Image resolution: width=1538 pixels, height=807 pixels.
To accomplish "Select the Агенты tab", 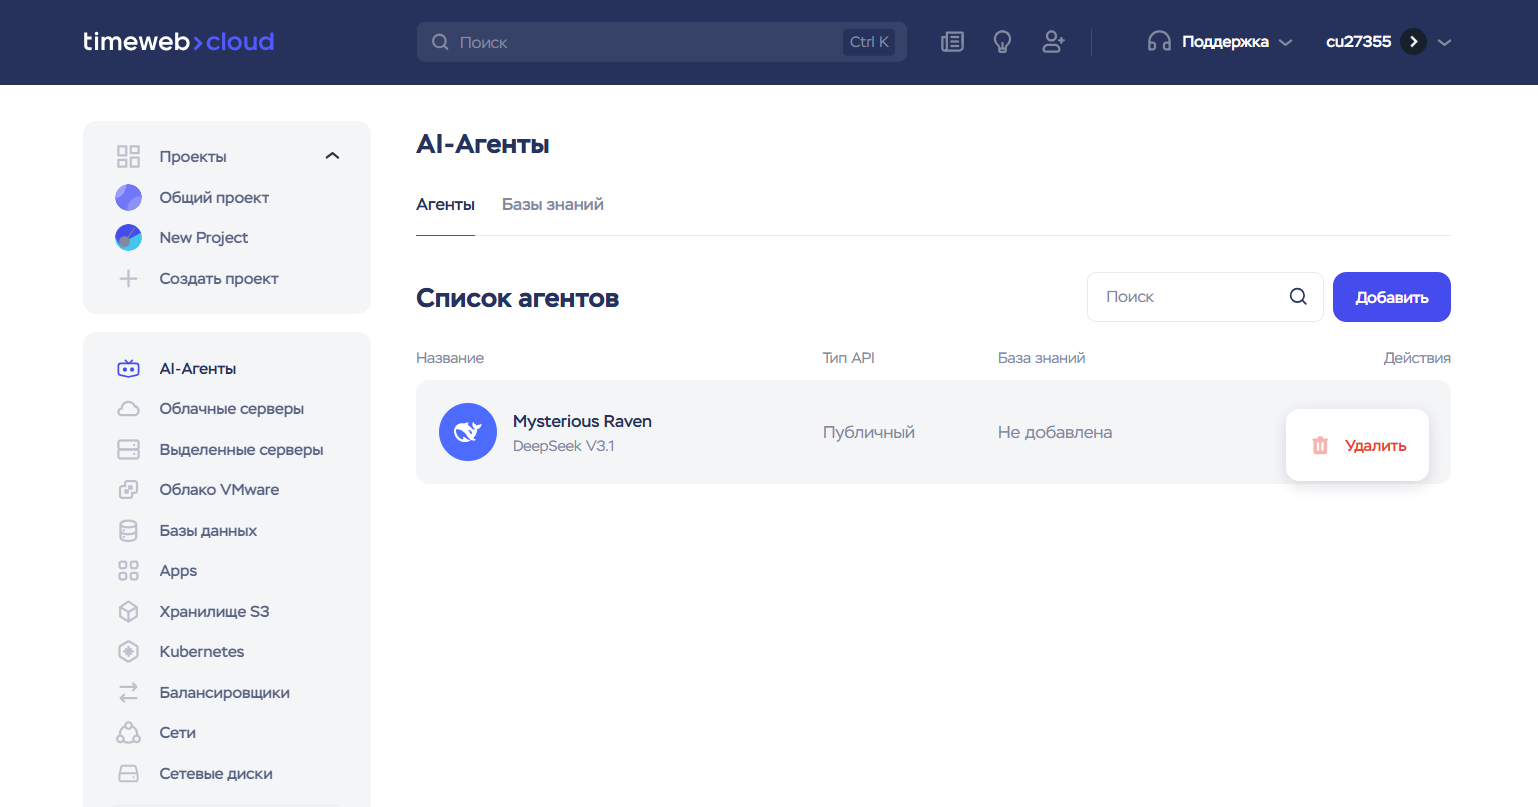I will tap(445, 205).
